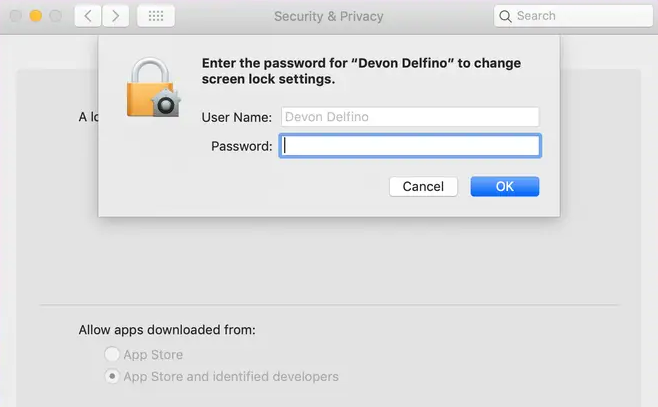Click the padlock icon in the dialog
This screenshot has width=658, height=407.
pyautogui.click(x=154, y=87)
